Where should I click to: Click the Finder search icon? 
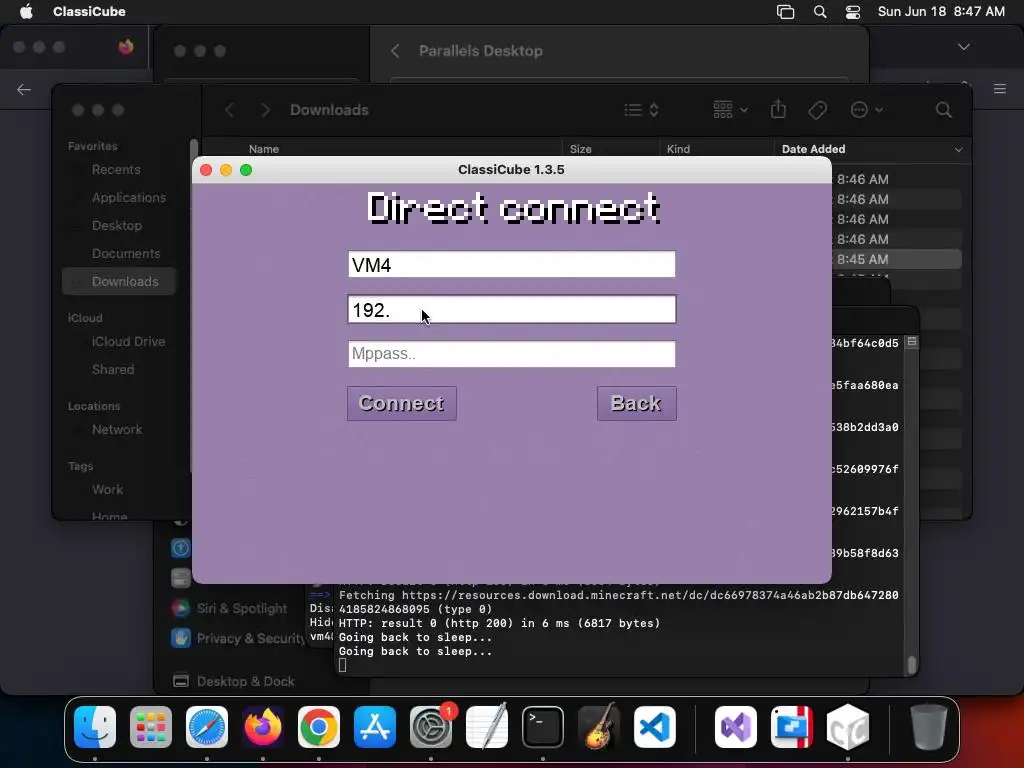pos(944,110)
